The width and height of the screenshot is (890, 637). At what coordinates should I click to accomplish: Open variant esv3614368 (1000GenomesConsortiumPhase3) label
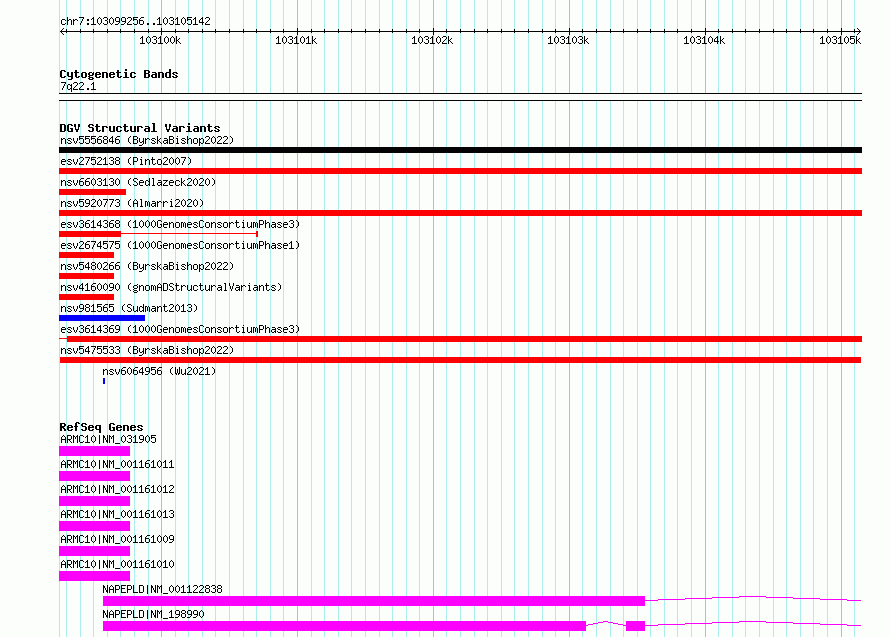coord(180,224)
